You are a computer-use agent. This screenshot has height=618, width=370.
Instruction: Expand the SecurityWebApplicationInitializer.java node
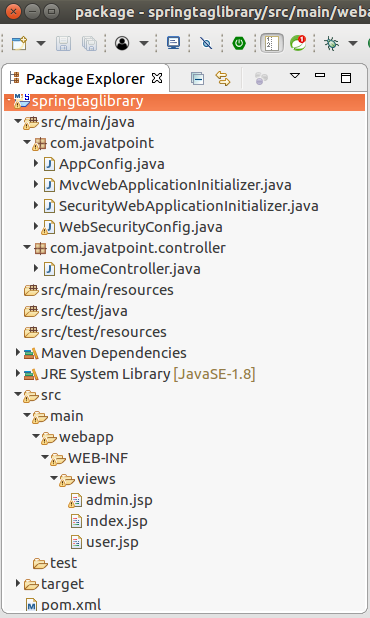pyautogui.click(x=36, y=205)
